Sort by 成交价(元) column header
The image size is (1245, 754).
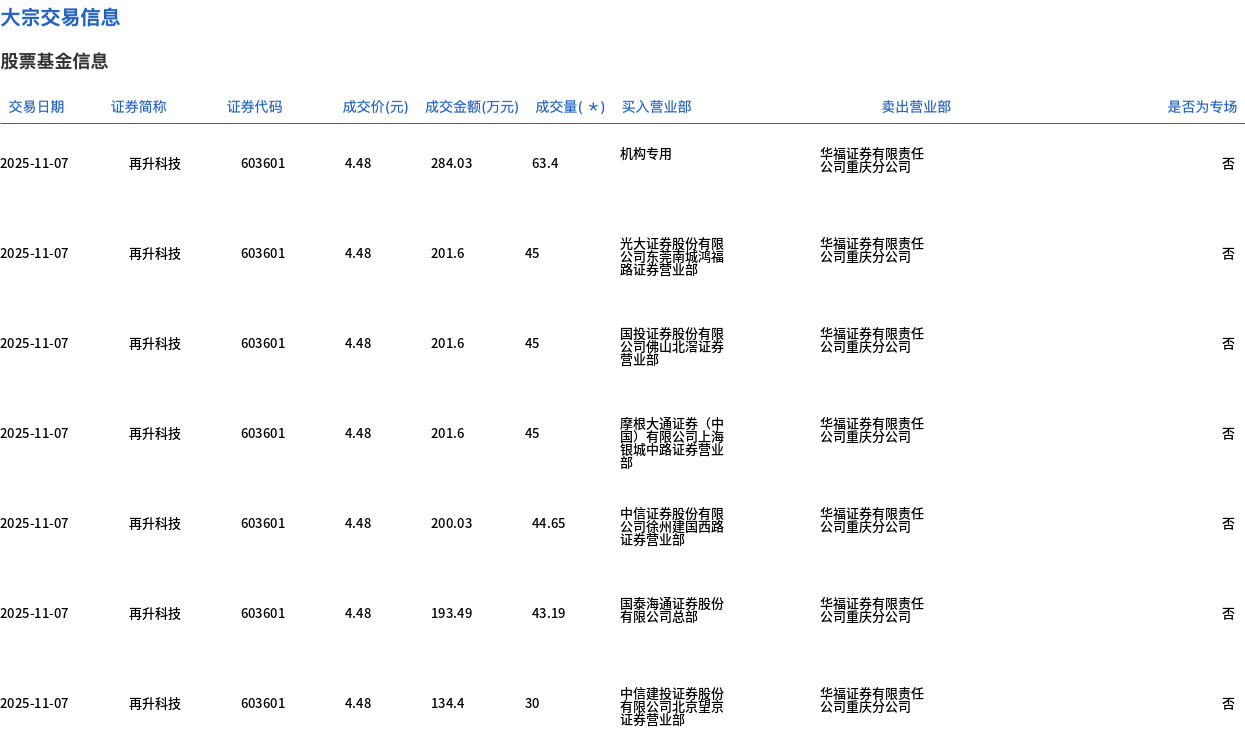click(x=375, y=107)
